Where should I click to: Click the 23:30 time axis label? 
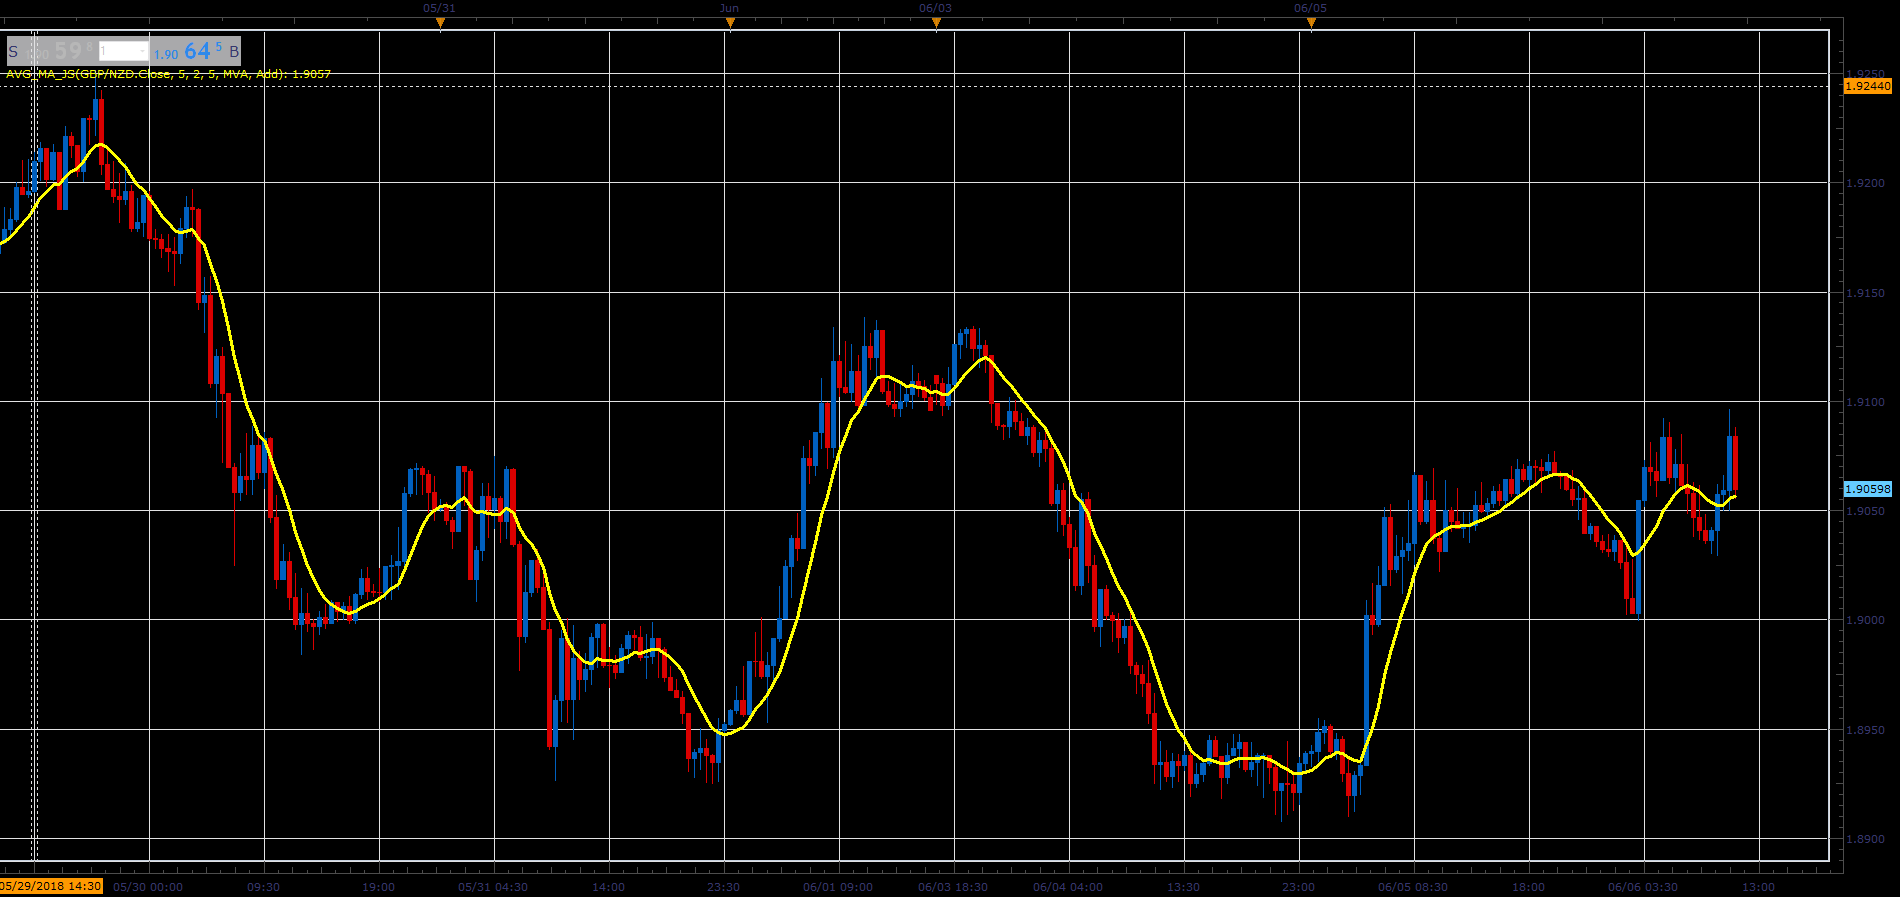point(723,887)
